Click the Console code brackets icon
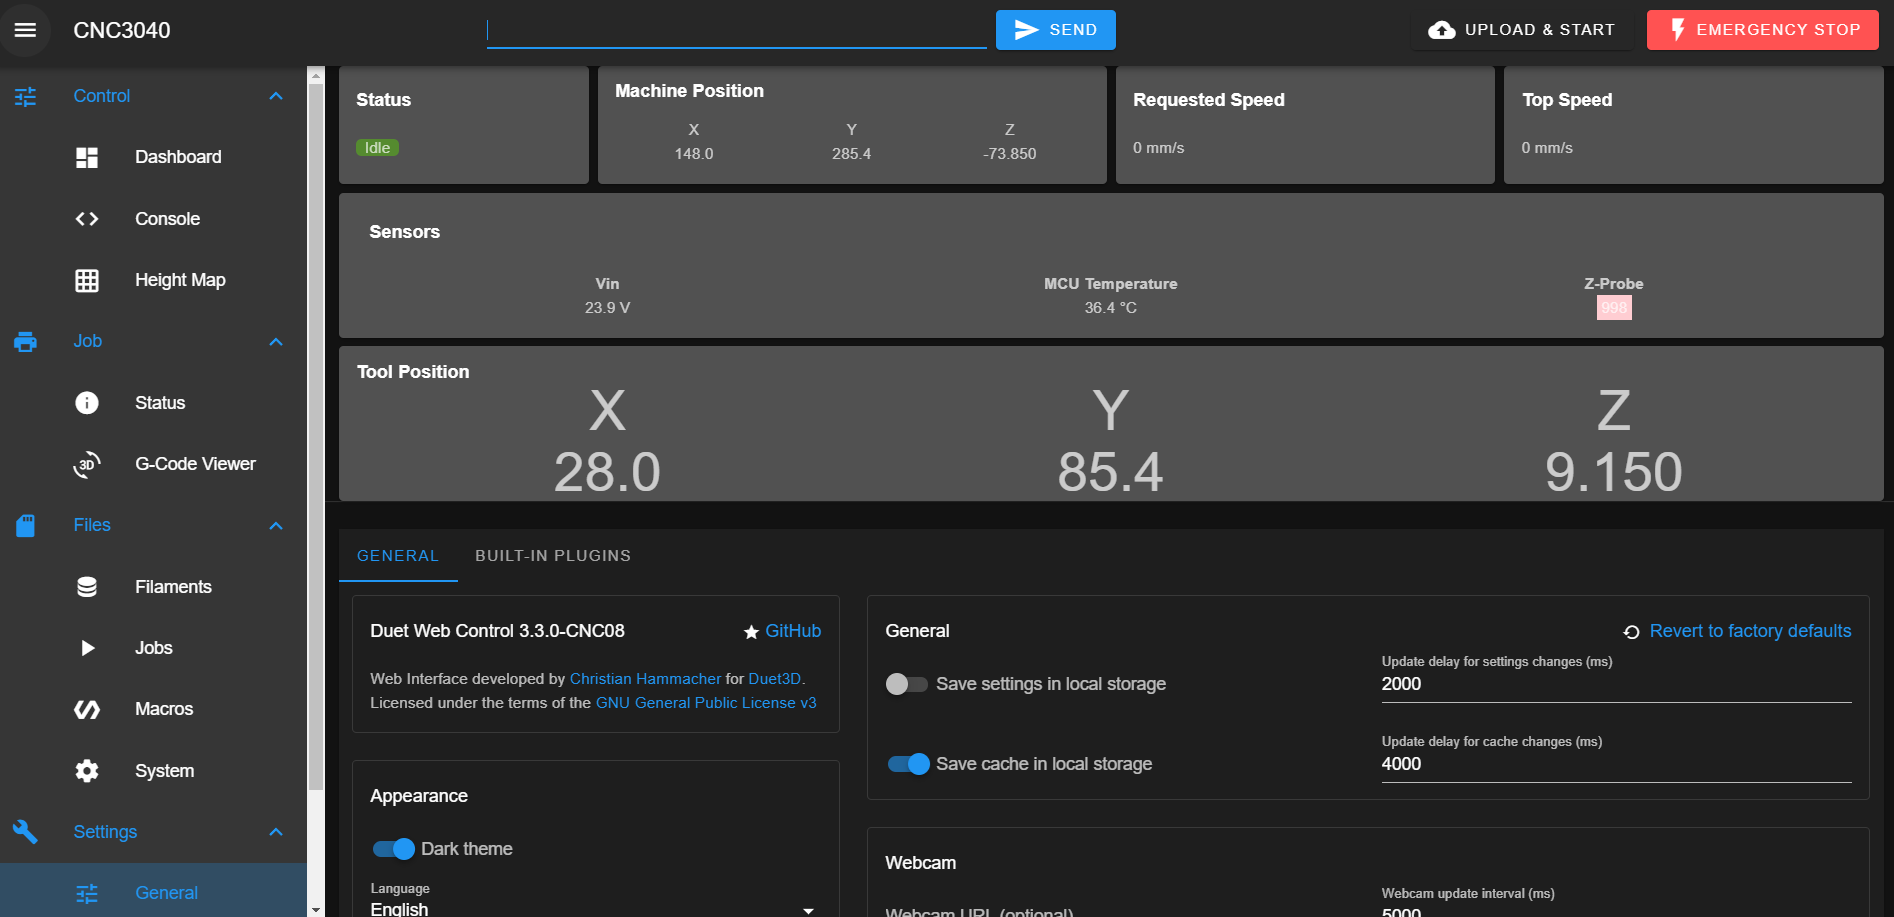This screenshot has width=1894, height=917. pyautogui.click(x=87, y=219)
